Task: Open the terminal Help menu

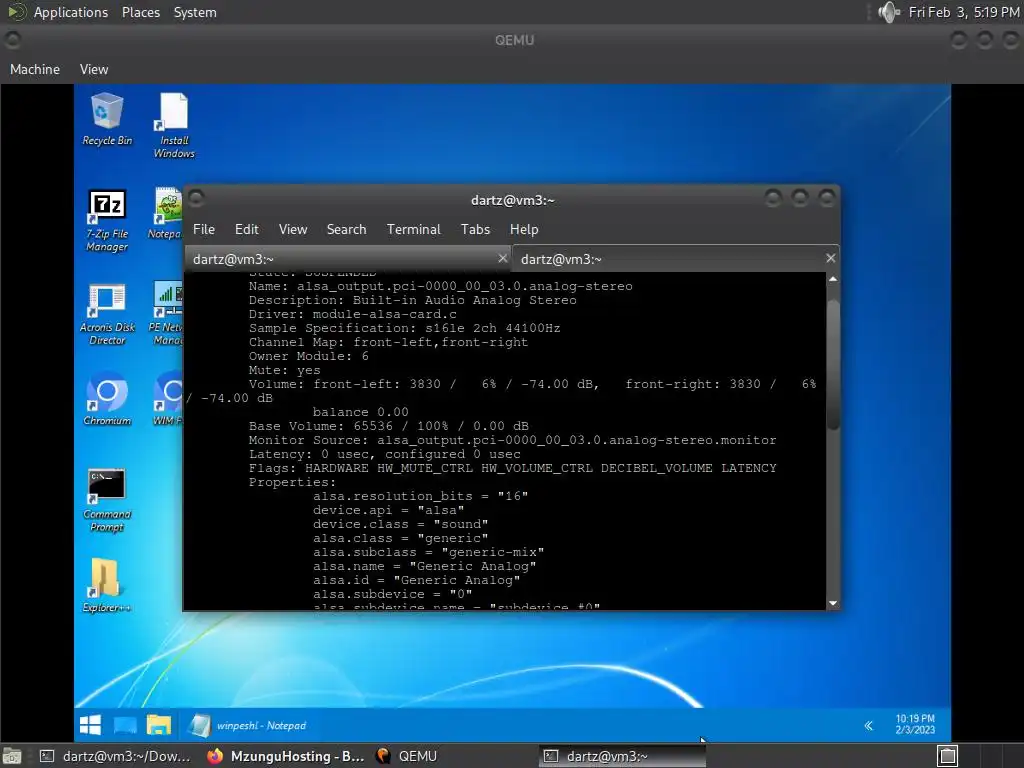Action: (524, 229)
